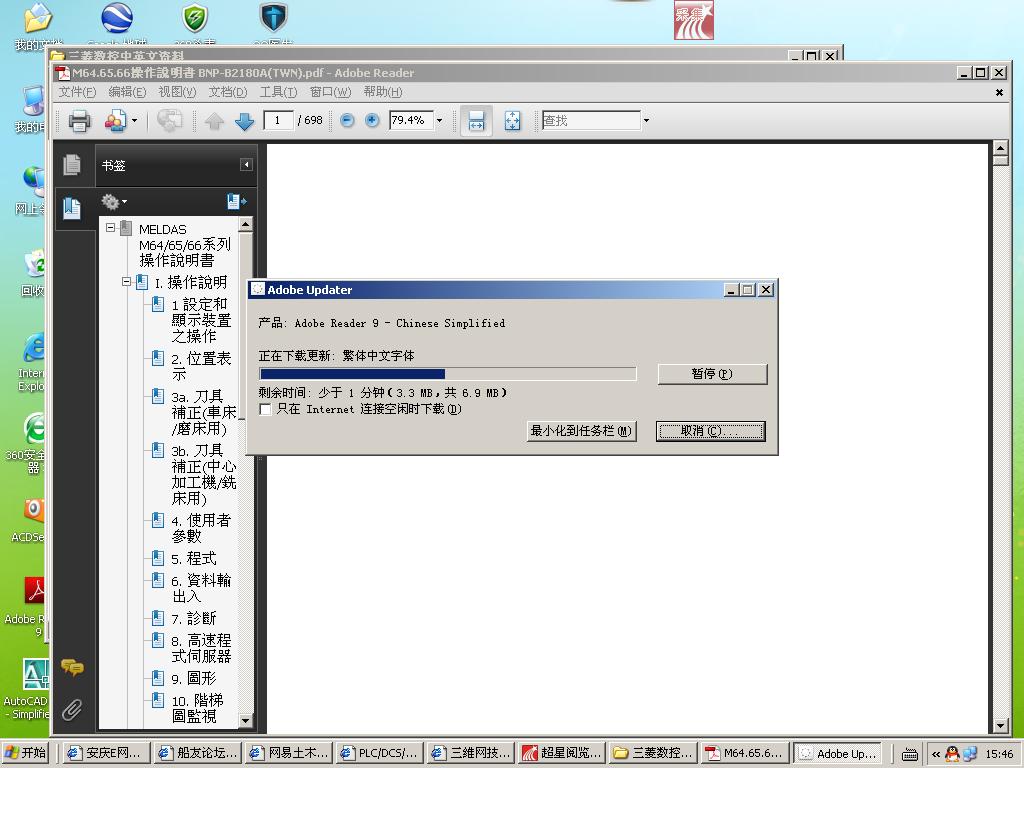Click the 查找 search input field
Image resolution: width=1024 pixels, height=830 pixels.
(x=590, y=121)
